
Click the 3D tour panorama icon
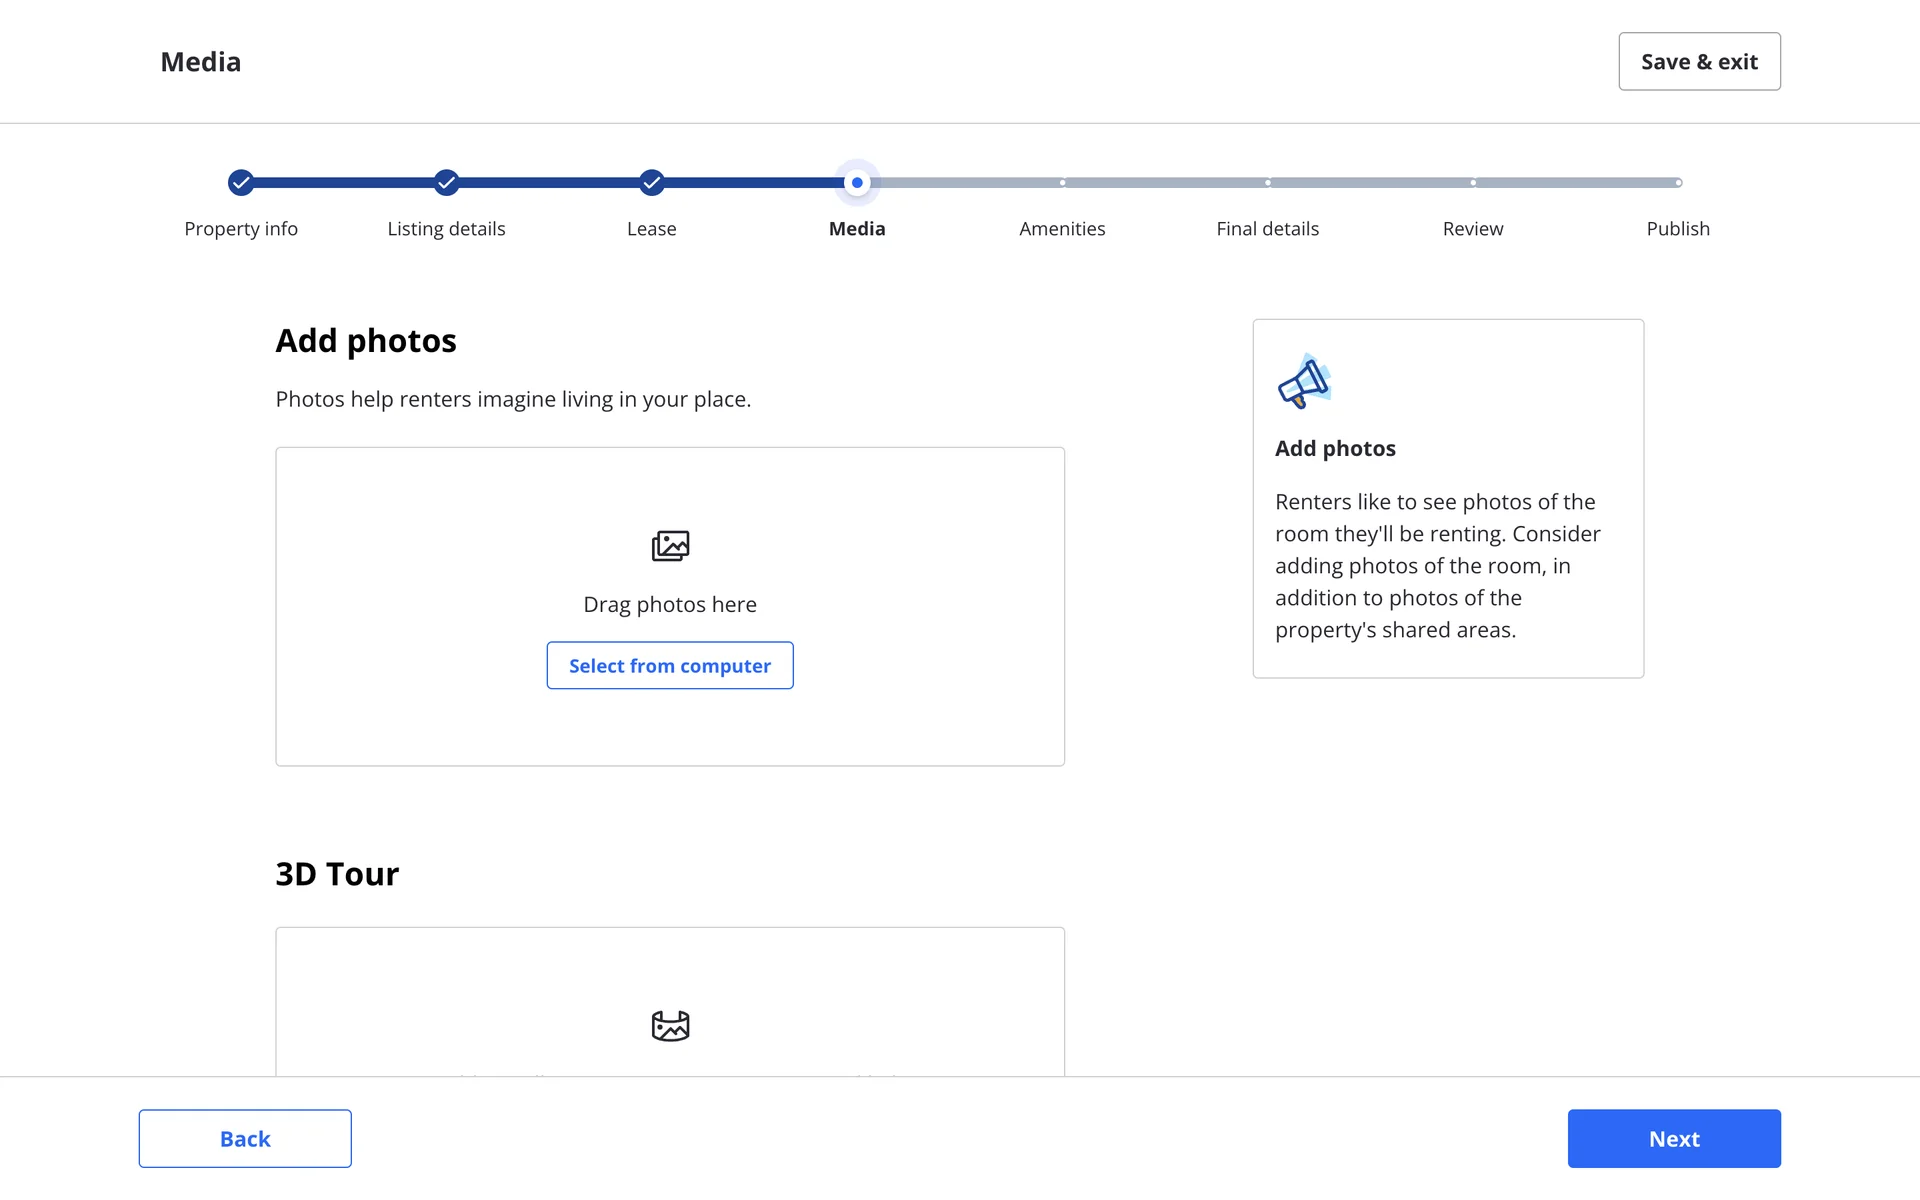point(670,1025)
